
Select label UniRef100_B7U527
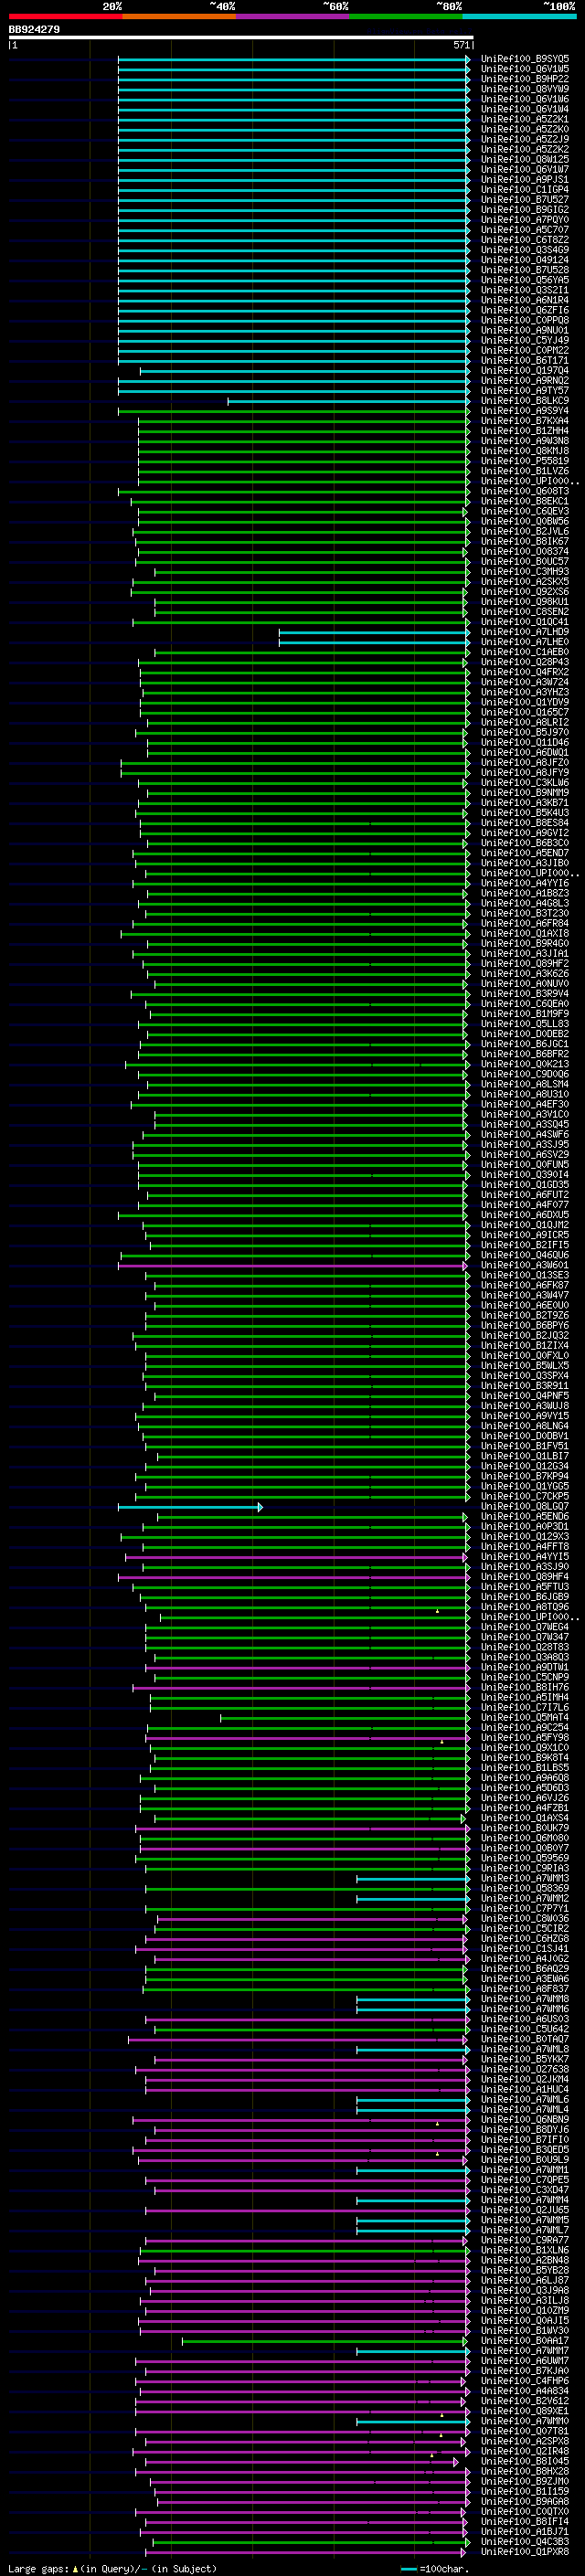(x=525, y=200)
